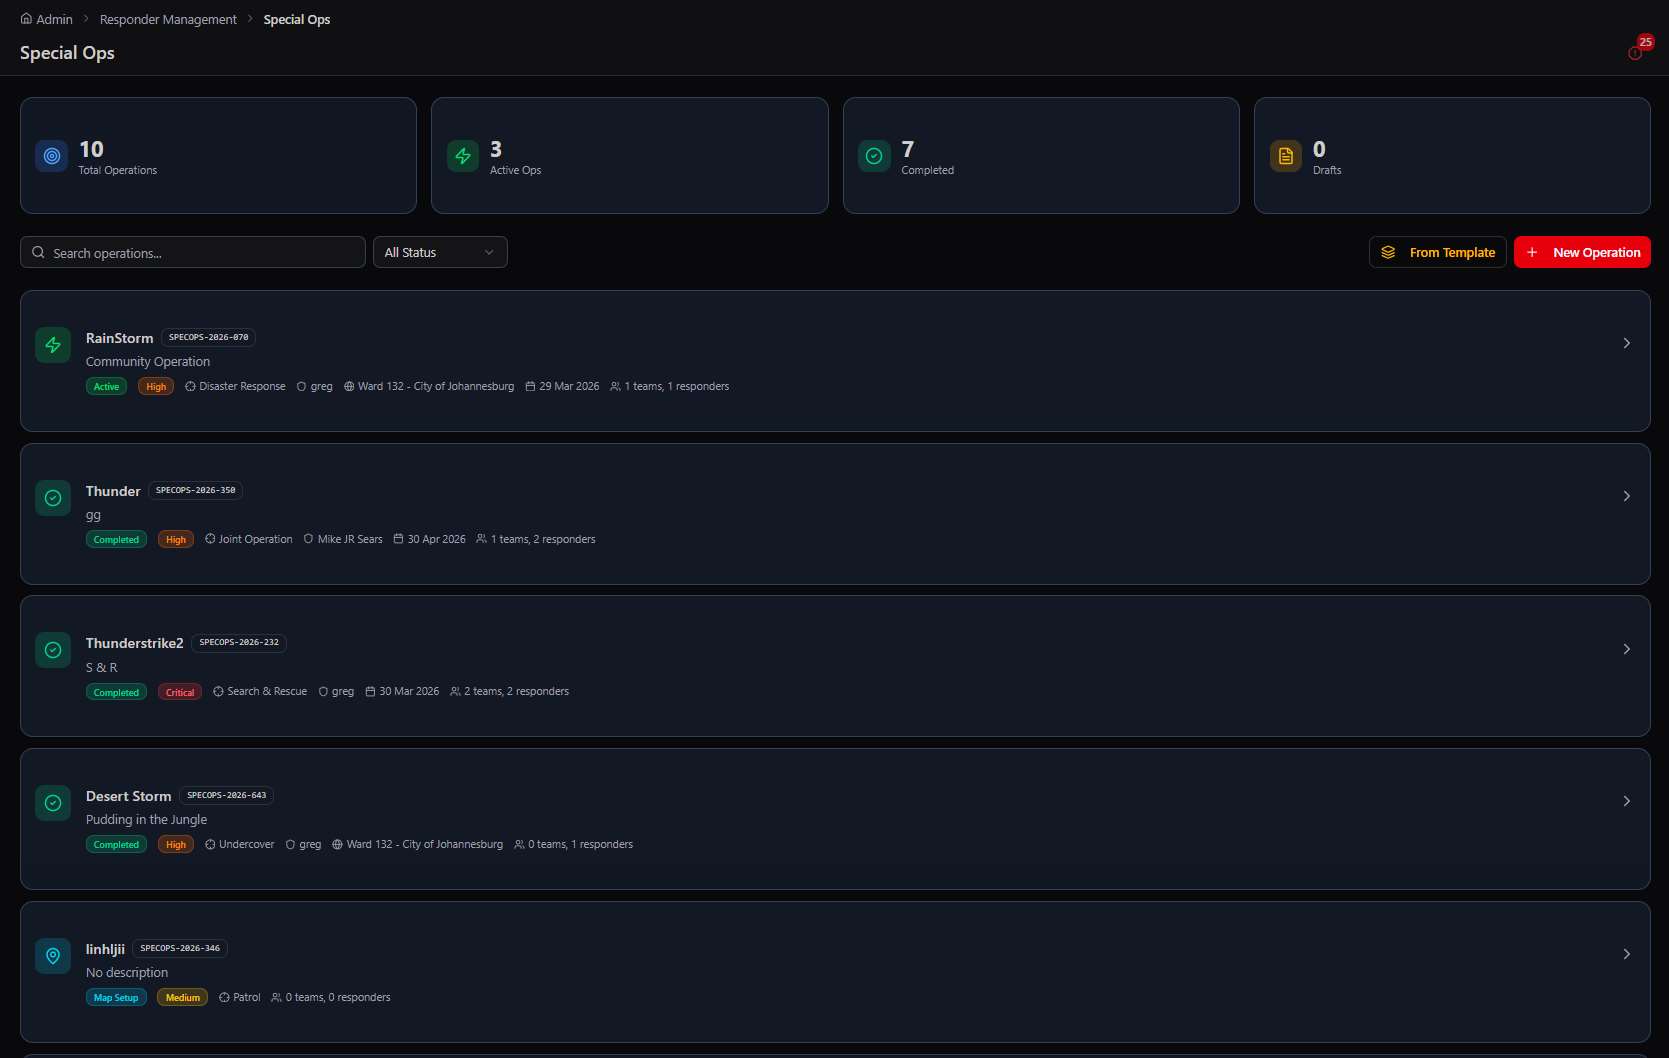1669x1058 pixels.
Task: Click '2 teams, 2 responders' text
Action: (x=517, y=692)
